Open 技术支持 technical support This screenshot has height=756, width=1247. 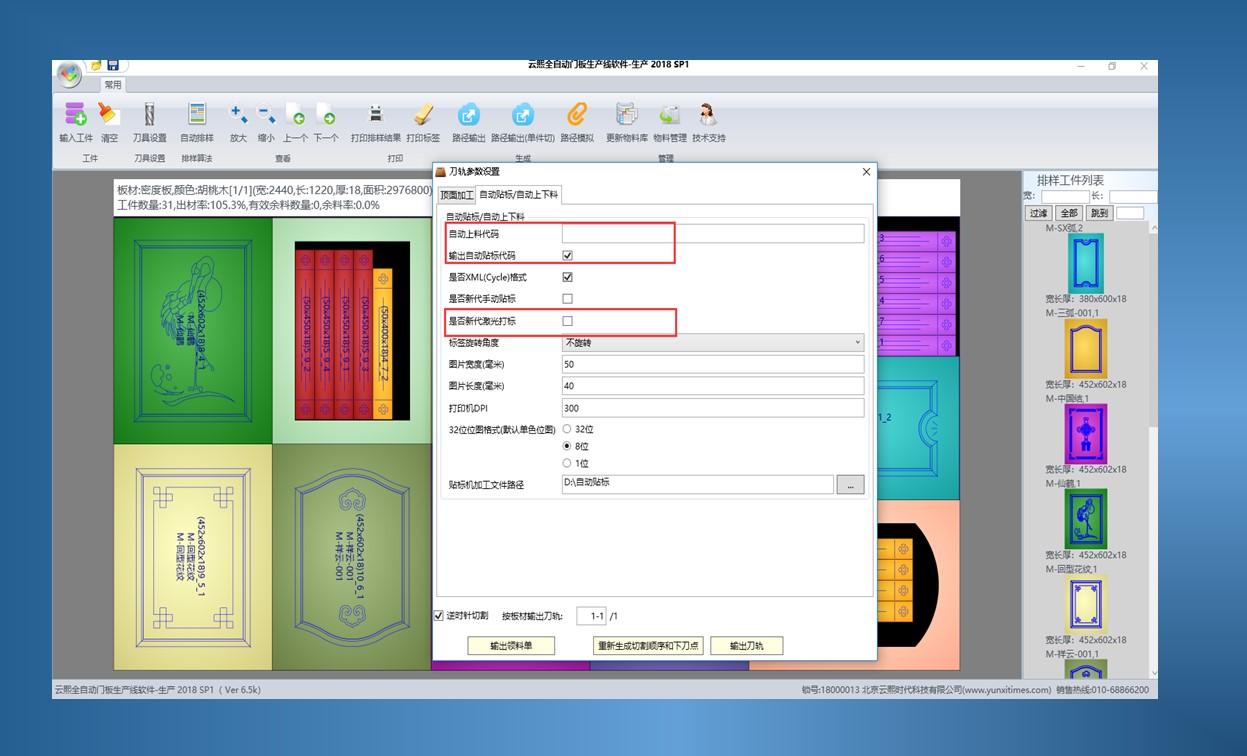[x=708, y=115]
